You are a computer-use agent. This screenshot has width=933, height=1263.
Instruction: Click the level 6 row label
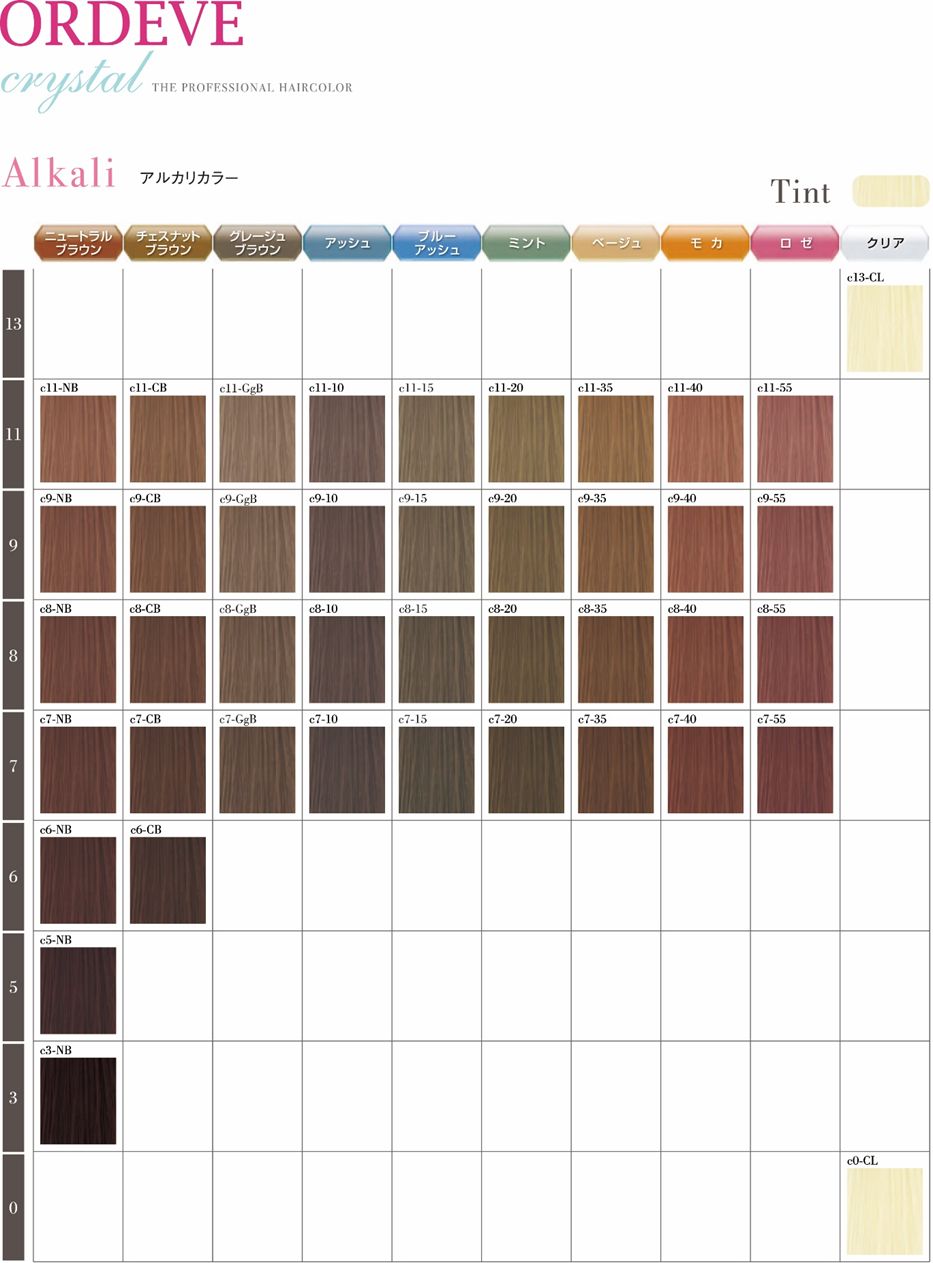tap(14, 877)
